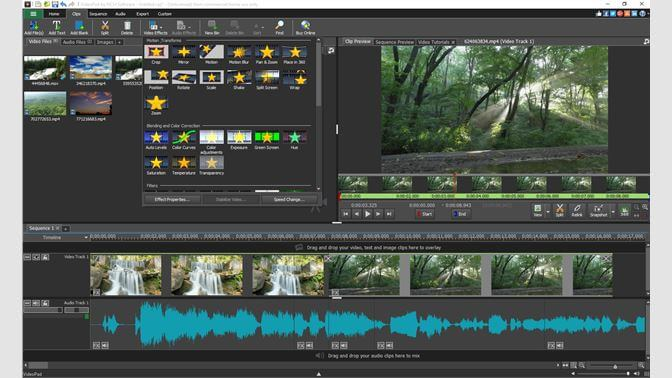The height and width of the screenshot is (378, 672).
Task: Click the Effect Properties button
Action: pyautogui.click(x=171, y=199)
